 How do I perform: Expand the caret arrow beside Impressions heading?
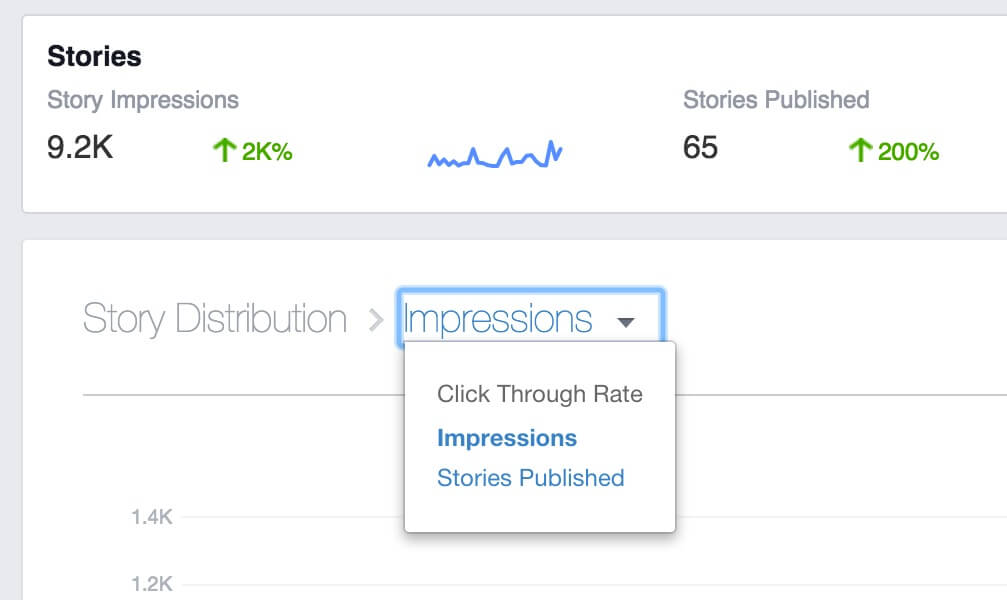626,322
